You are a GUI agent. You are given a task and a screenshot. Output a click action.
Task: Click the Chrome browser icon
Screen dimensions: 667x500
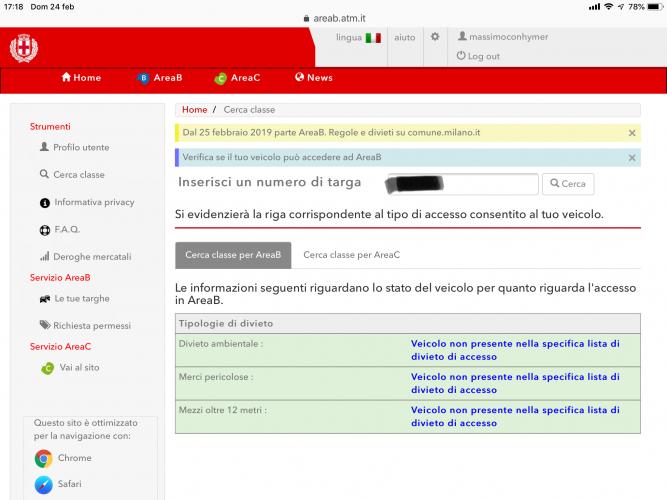point(44,458)
